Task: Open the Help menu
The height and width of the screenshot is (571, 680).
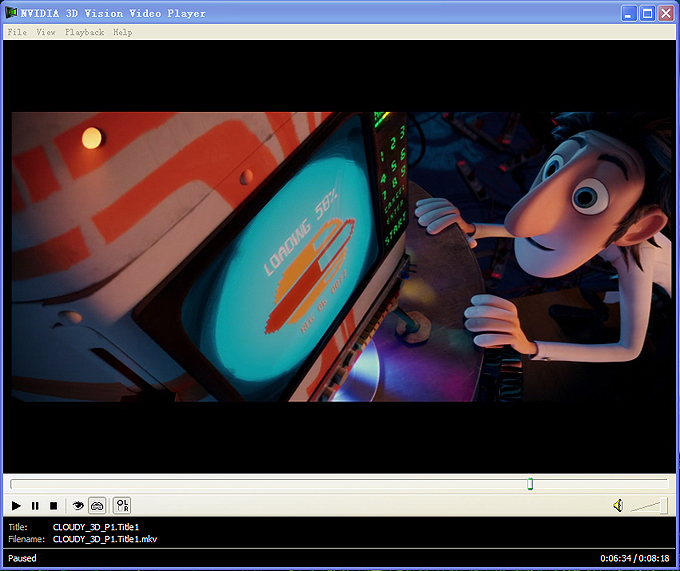Action: click(x=123, y=32)
